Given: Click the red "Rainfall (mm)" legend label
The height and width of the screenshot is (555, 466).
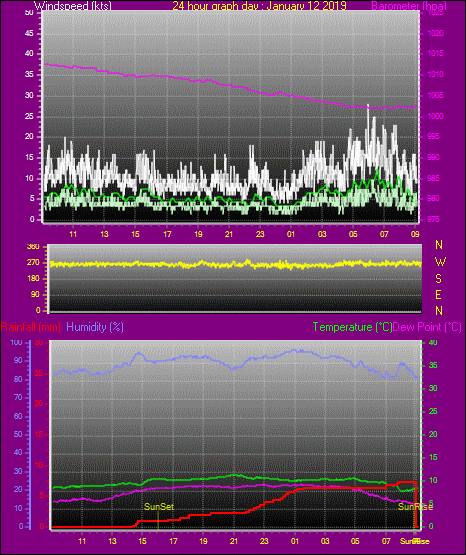Looking at the screenshot, I should [x=31, y=327].
